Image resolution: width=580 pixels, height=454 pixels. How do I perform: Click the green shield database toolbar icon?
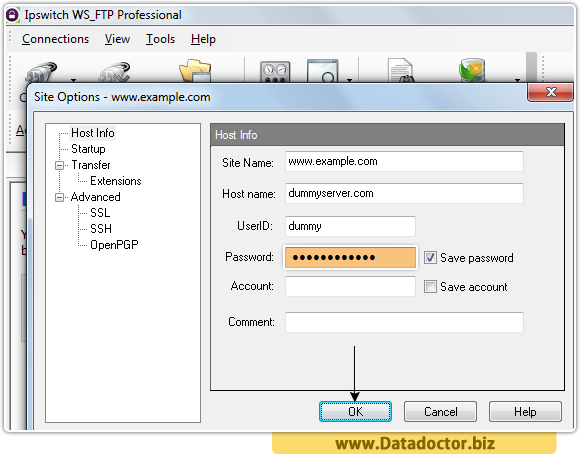[472, 70]
